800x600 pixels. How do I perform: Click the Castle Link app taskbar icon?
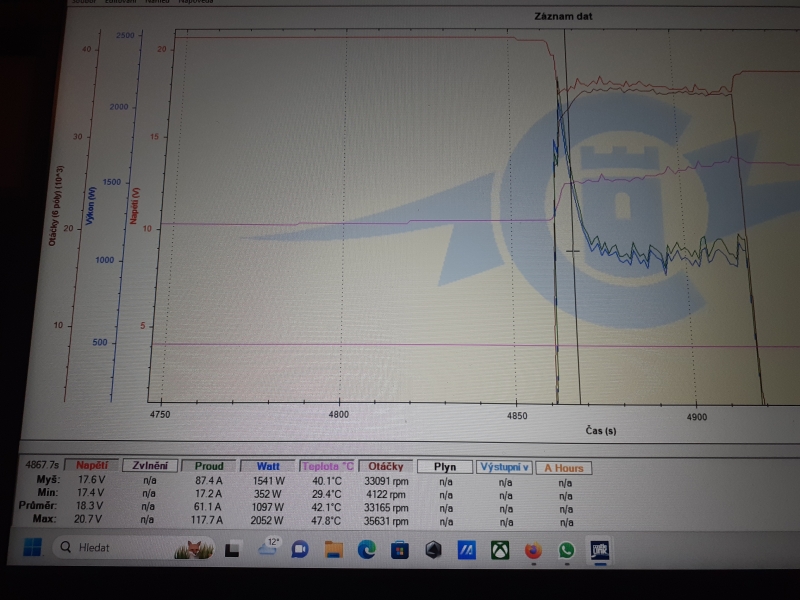[599, 551]
